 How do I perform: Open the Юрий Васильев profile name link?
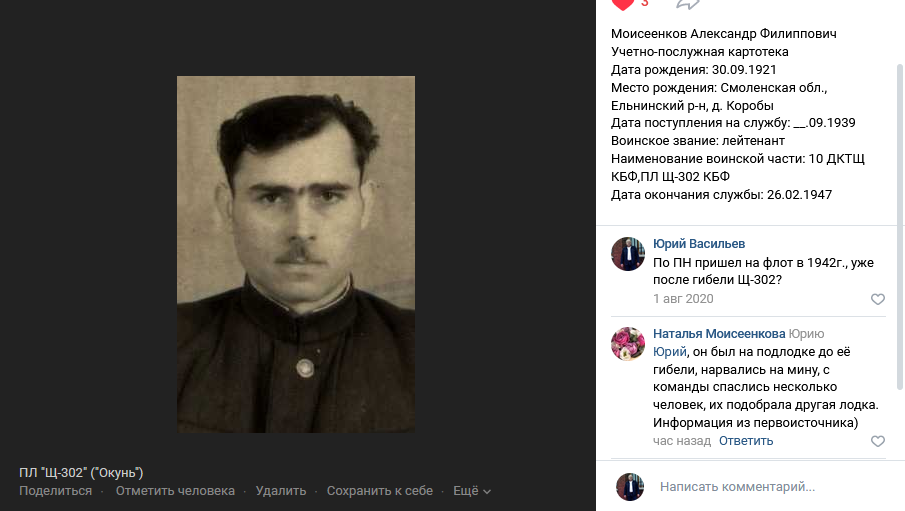pyautogui.click(x=699, y=244)
